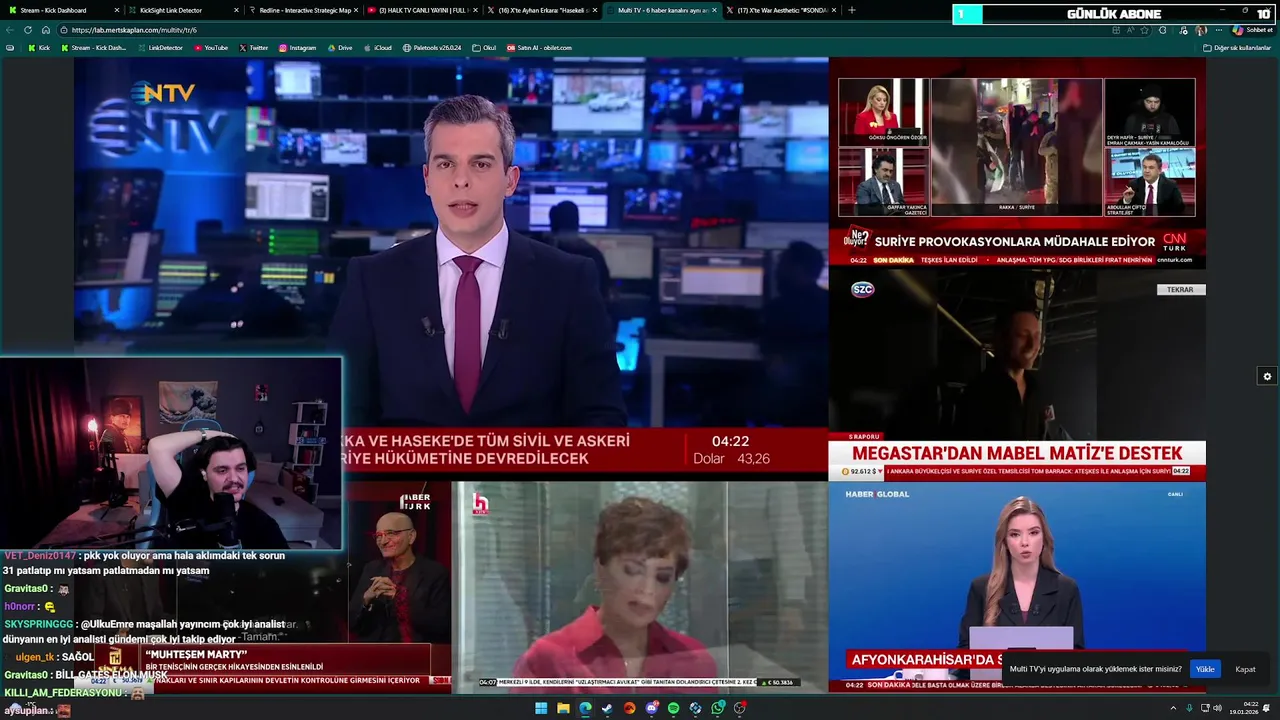Open the browser extensions icon
This screenshot has width=1280, height=720.
click(1162, 30)
